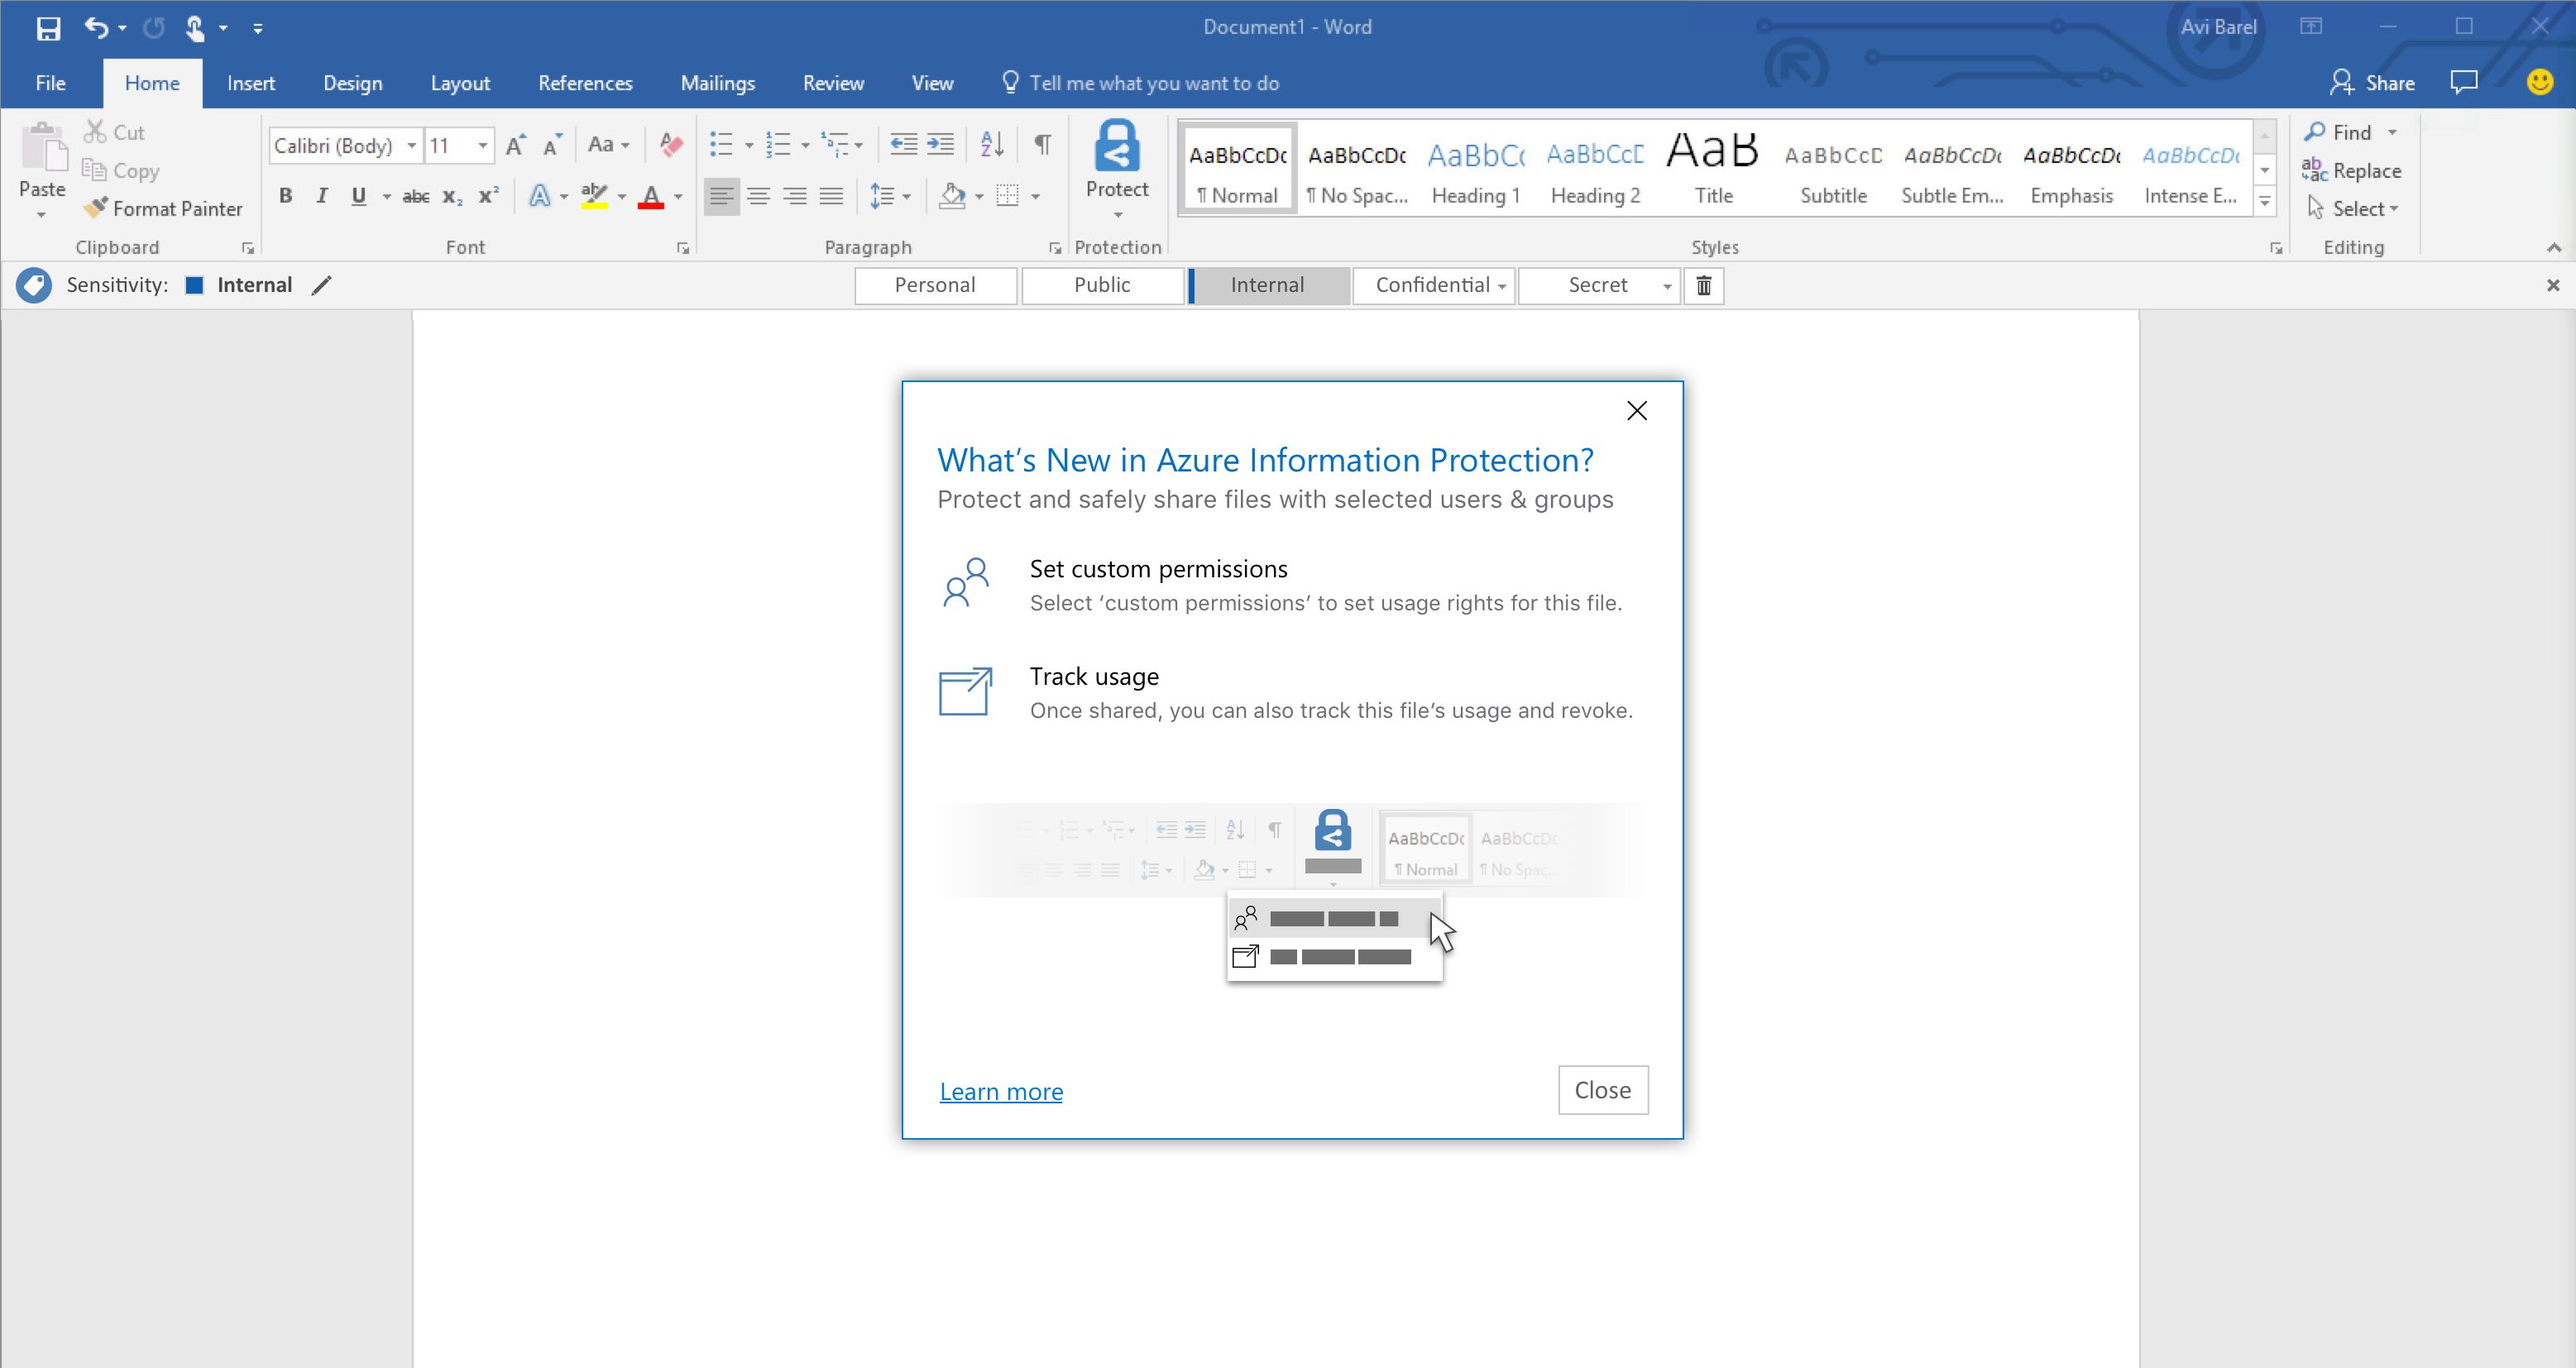This screenshot has height=1368, width=2576.
Task: Switch to the Layout tab
Action: pos(460,83)
